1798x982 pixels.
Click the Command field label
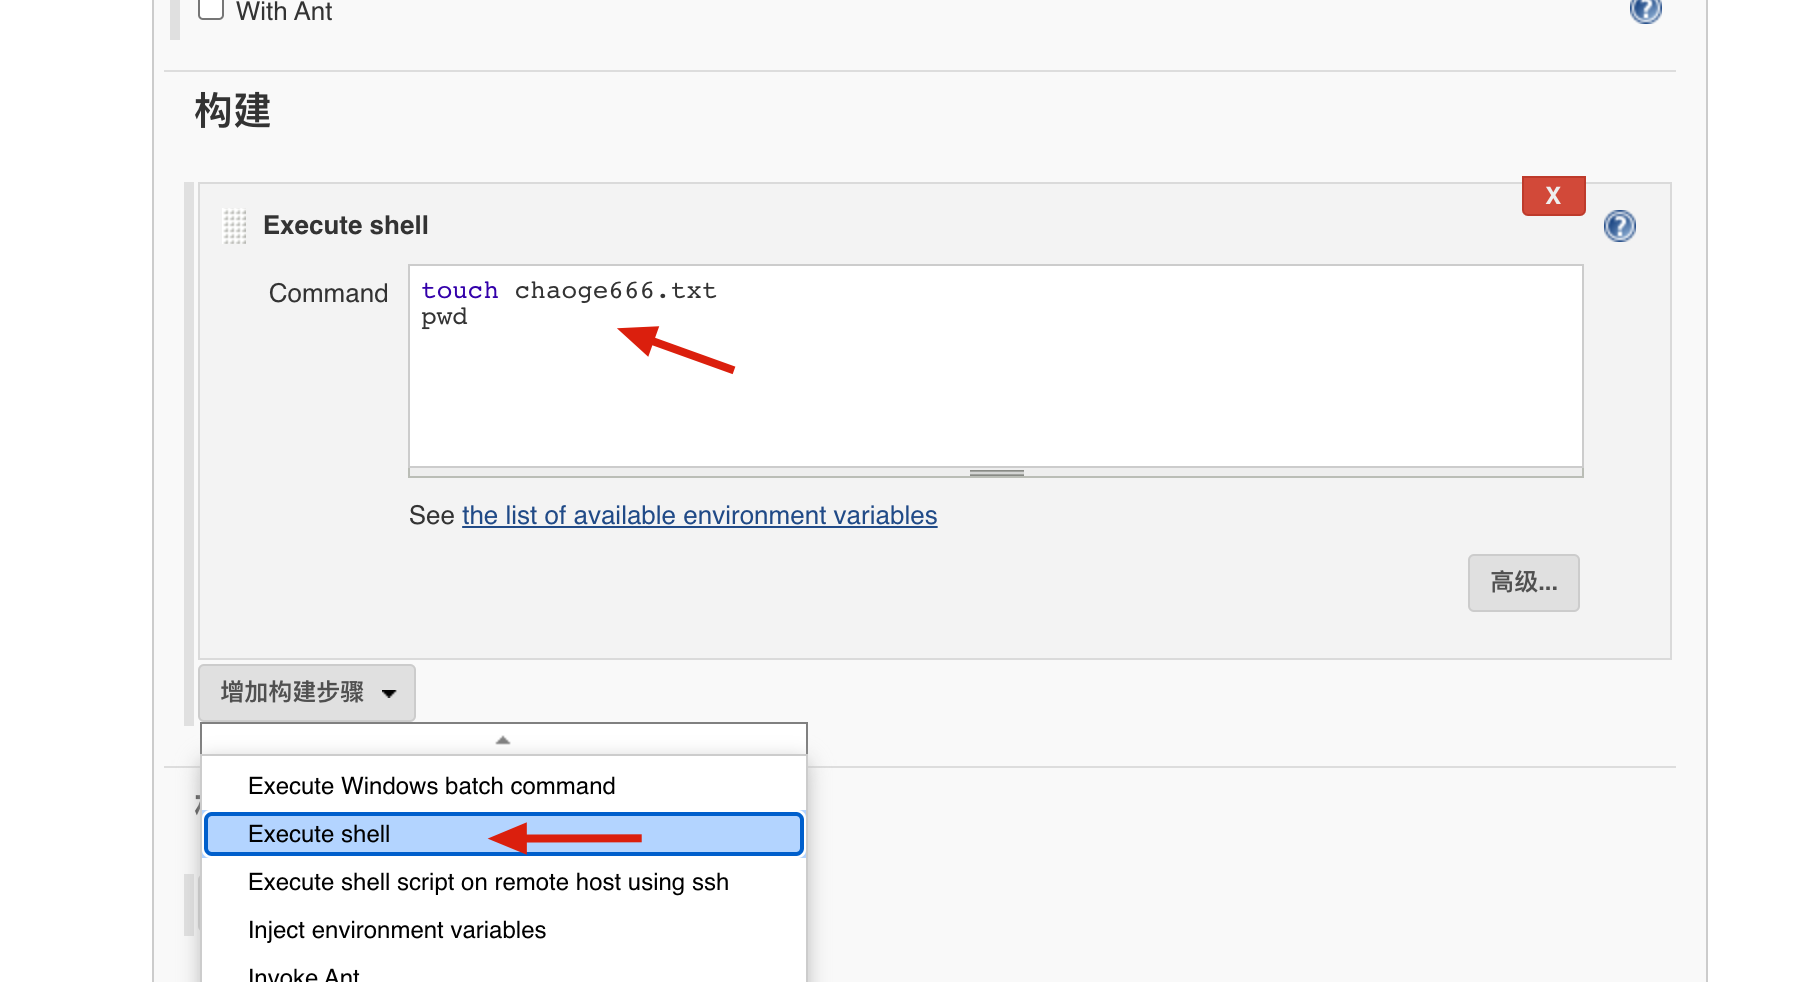[328, 293]
